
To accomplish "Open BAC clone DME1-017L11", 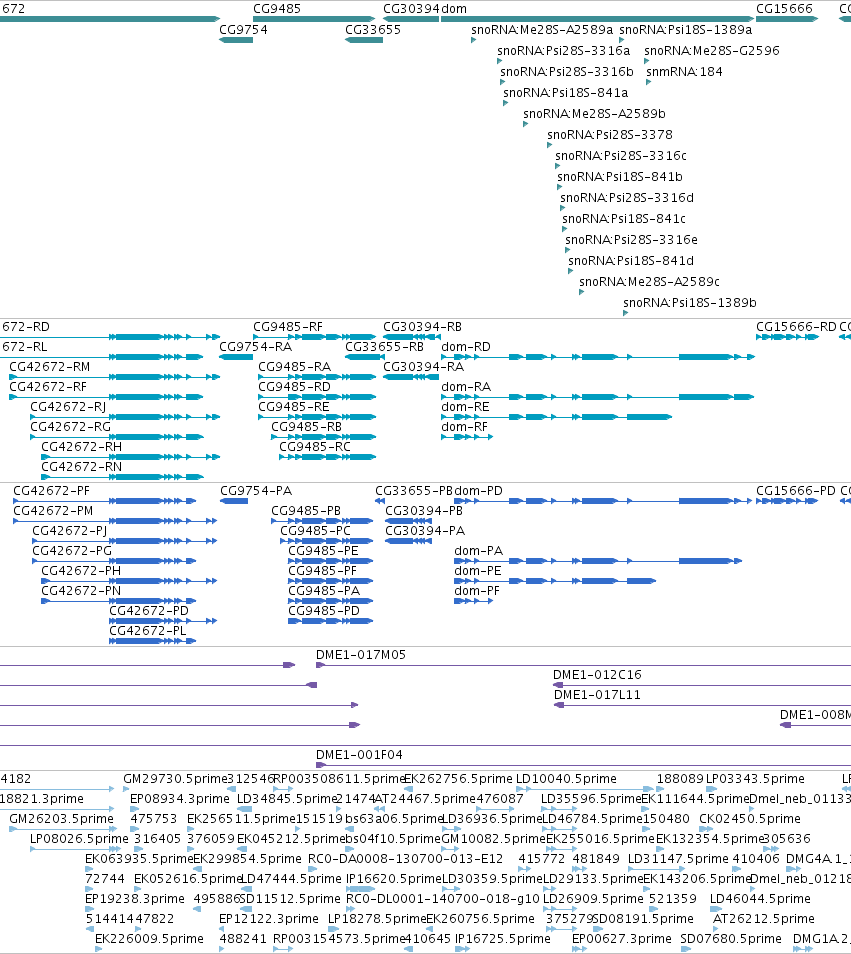I will pyautogui.click(x=597, y=695).
